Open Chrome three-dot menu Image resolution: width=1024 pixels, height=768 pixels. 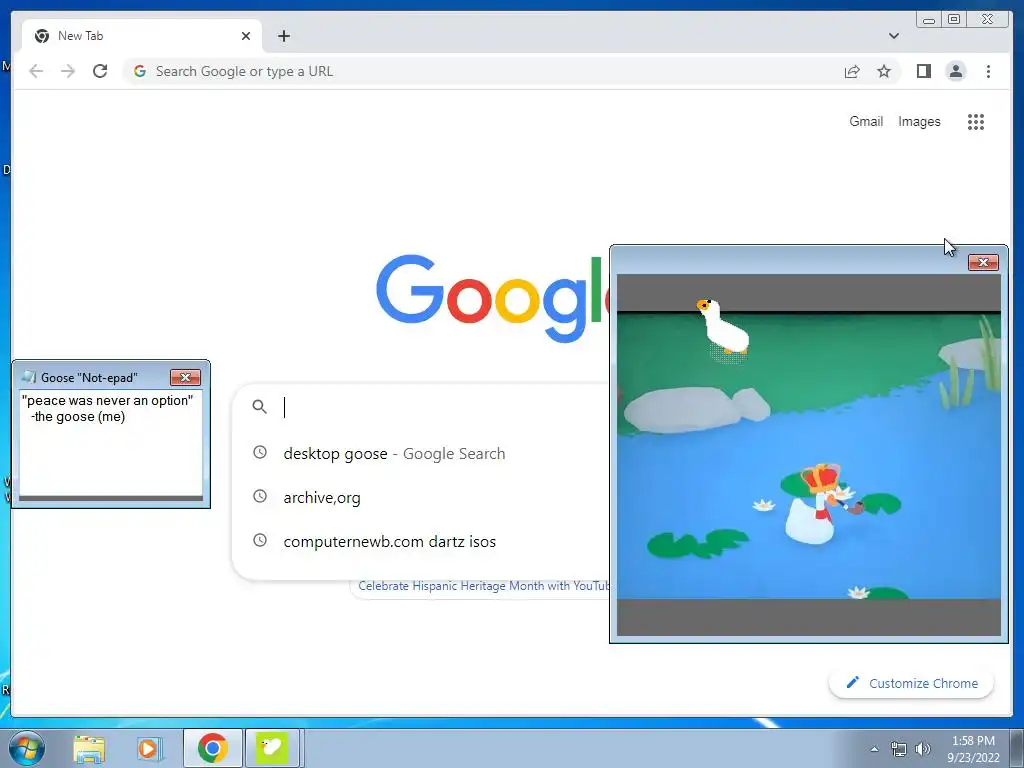pos(988,71)
